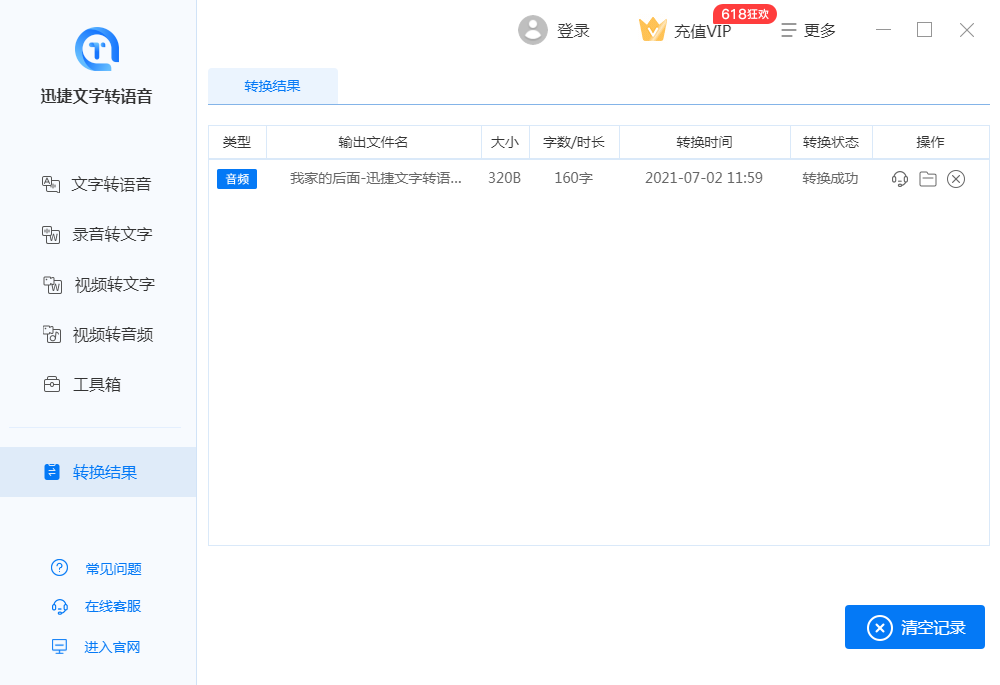
Task: Maximize the application window
Action: pyautogui.click(x=925, y=30)
